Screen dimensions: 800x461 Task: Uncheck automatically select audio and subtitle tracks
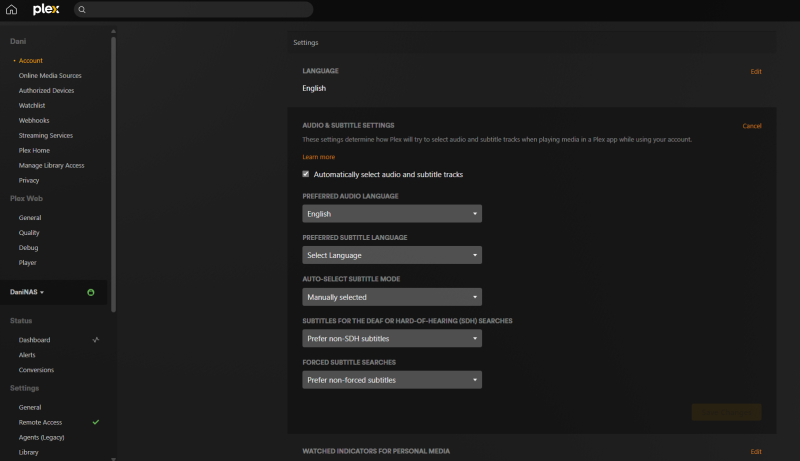point(306,174)
